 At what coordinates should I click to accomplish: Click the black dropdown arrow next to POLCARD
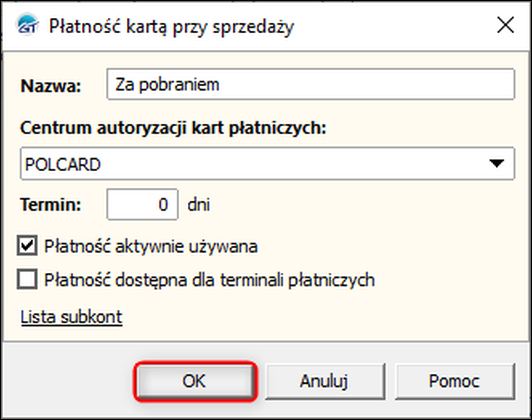497,164
